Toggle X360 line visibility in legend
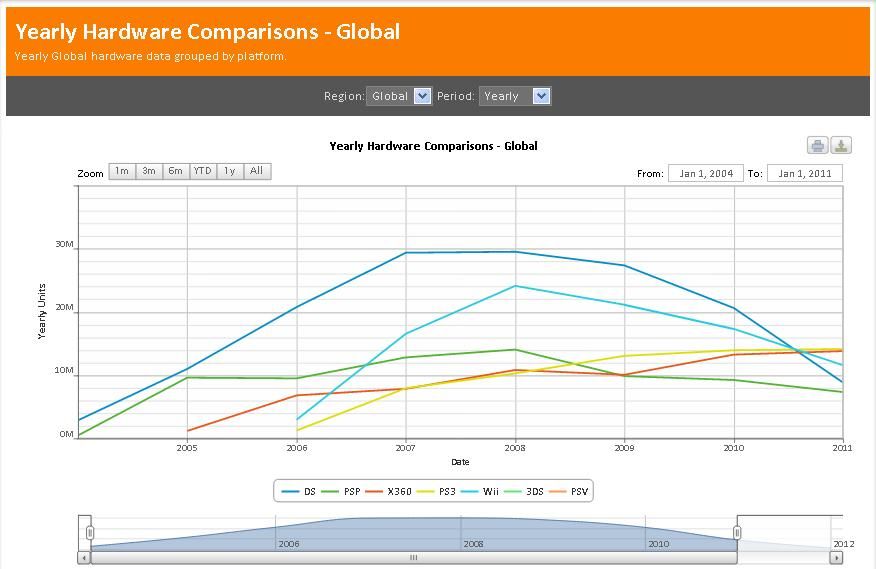The image size is (876, 569). [x=389, y=491]
